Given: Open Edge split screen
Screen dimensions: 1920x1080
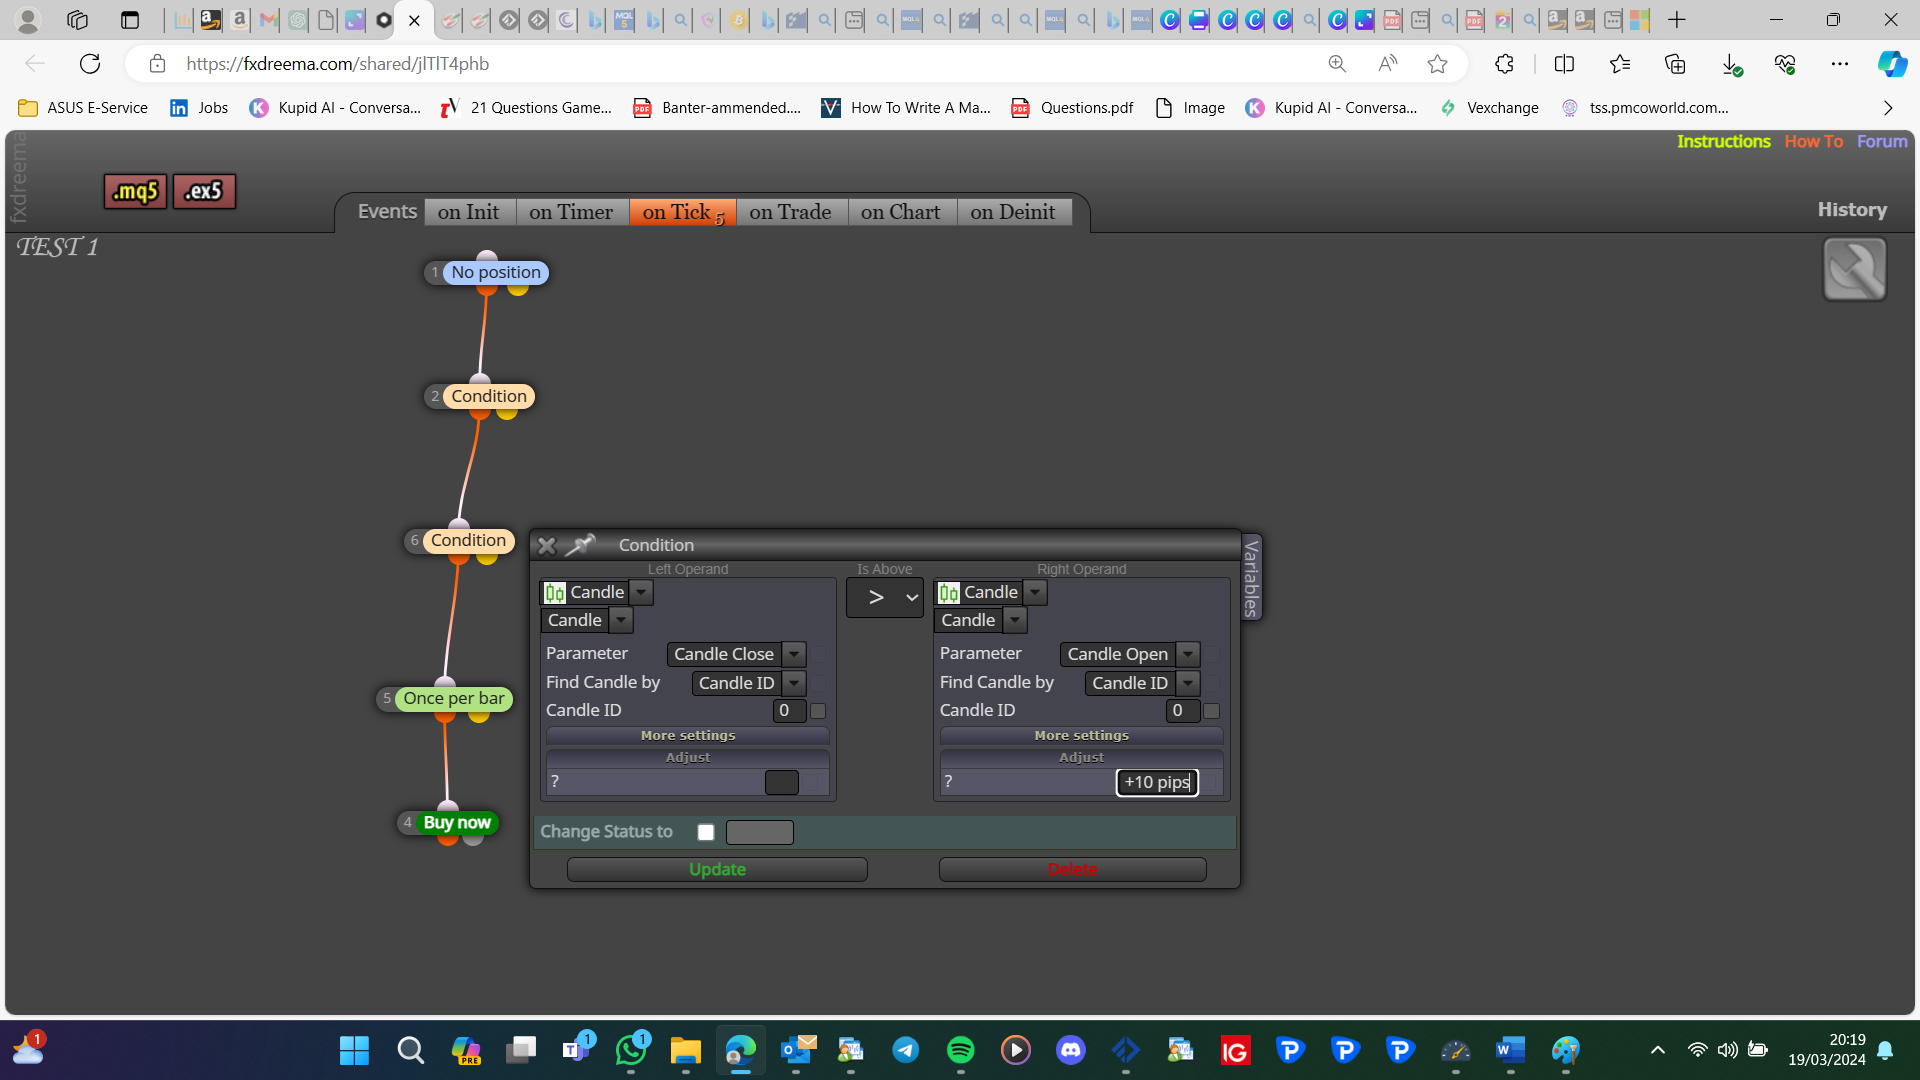Looking at the screenshot, I should pos(1564,64).
